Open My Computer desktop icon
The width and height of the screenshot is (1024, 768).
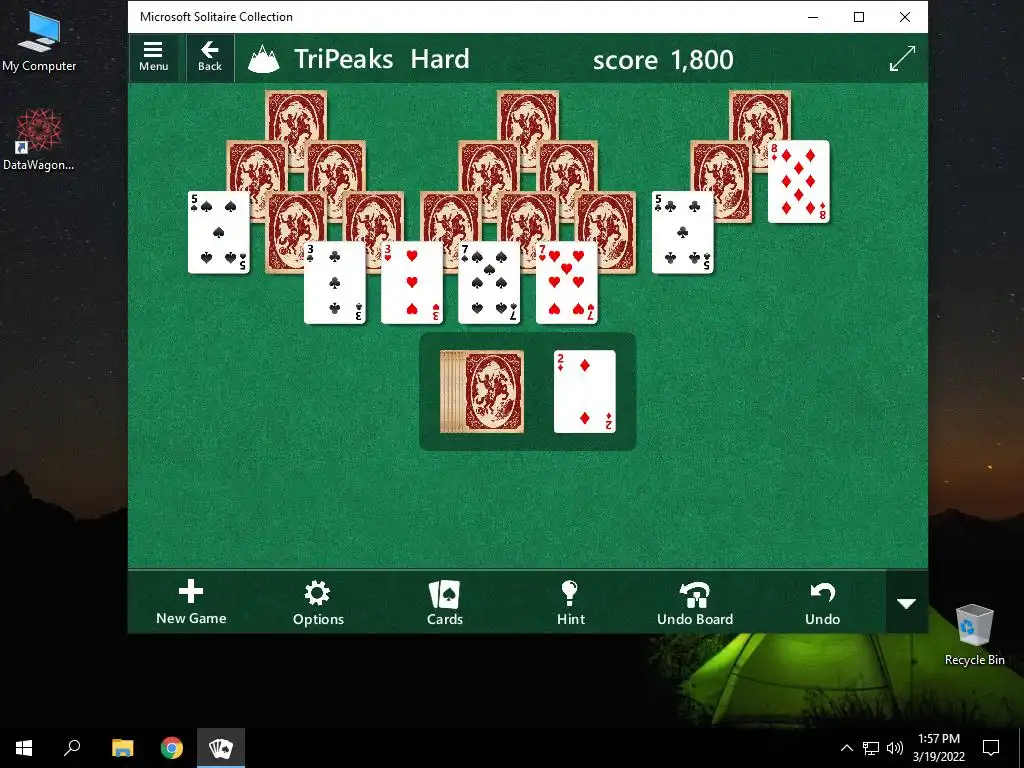pyautogui.click(x=39, y=40)
